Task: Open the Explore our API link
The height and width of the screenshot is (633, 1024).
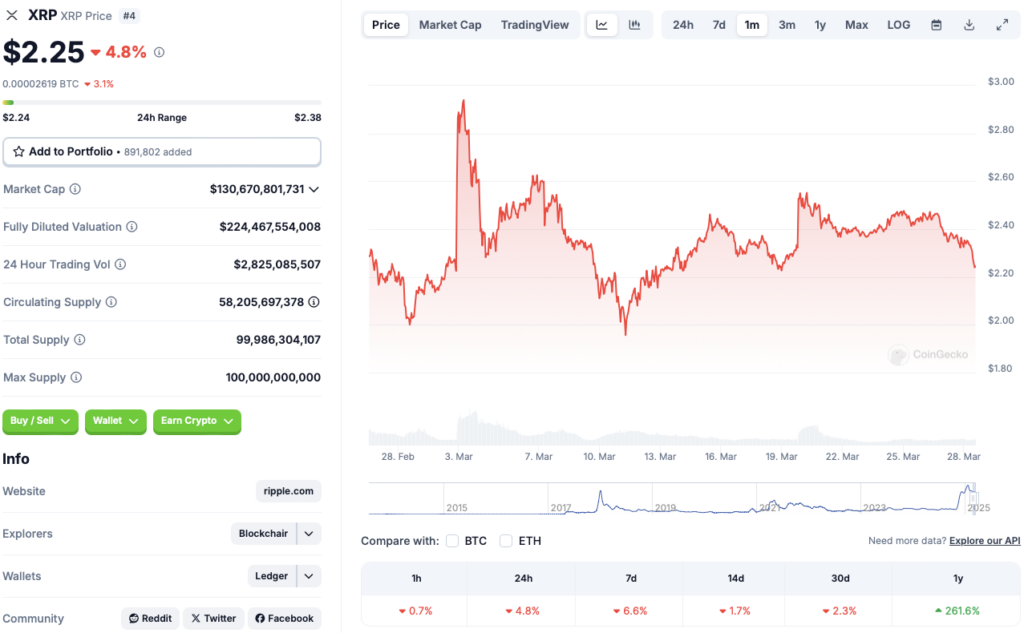Action: 984,540
